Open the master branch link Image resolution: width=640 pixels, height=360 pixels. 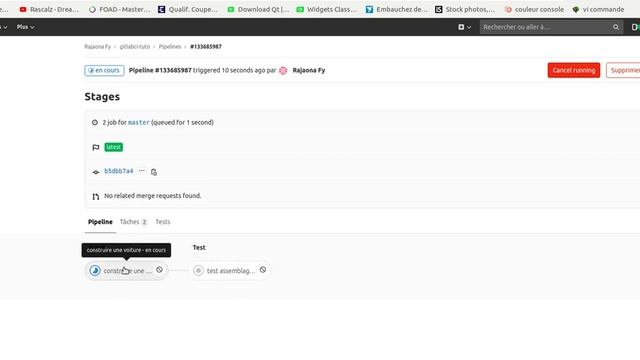[x=138, y=122]
